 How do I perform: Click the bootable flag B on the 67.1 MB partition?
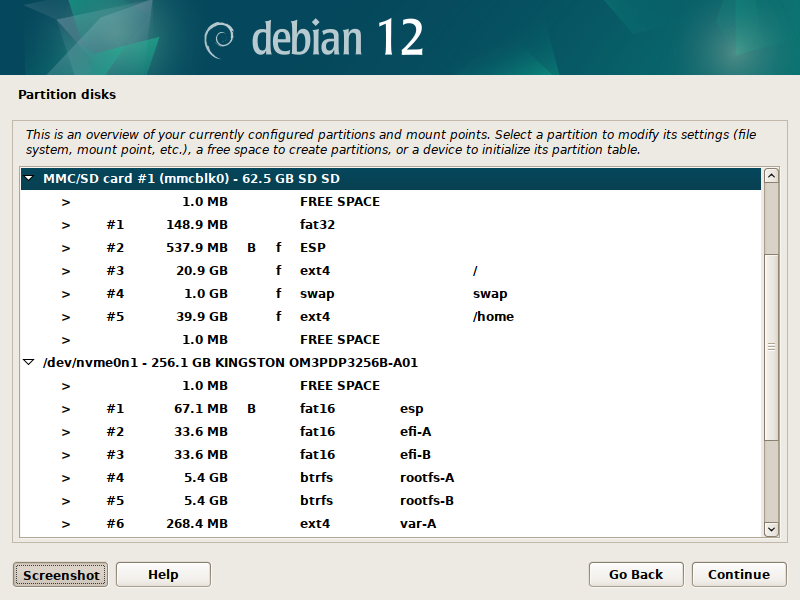[x=251, y=408]
